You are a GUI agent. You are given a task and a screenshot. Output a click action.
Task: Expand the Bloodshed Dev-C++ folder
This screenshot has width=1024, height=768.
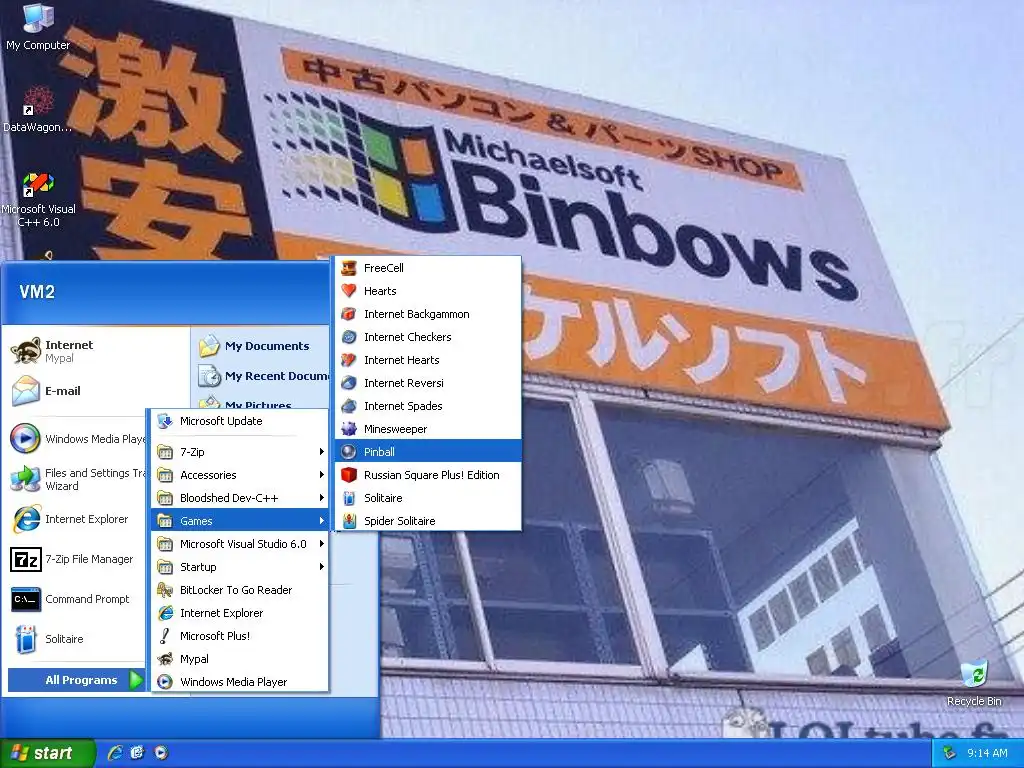(x=240, y=498)
